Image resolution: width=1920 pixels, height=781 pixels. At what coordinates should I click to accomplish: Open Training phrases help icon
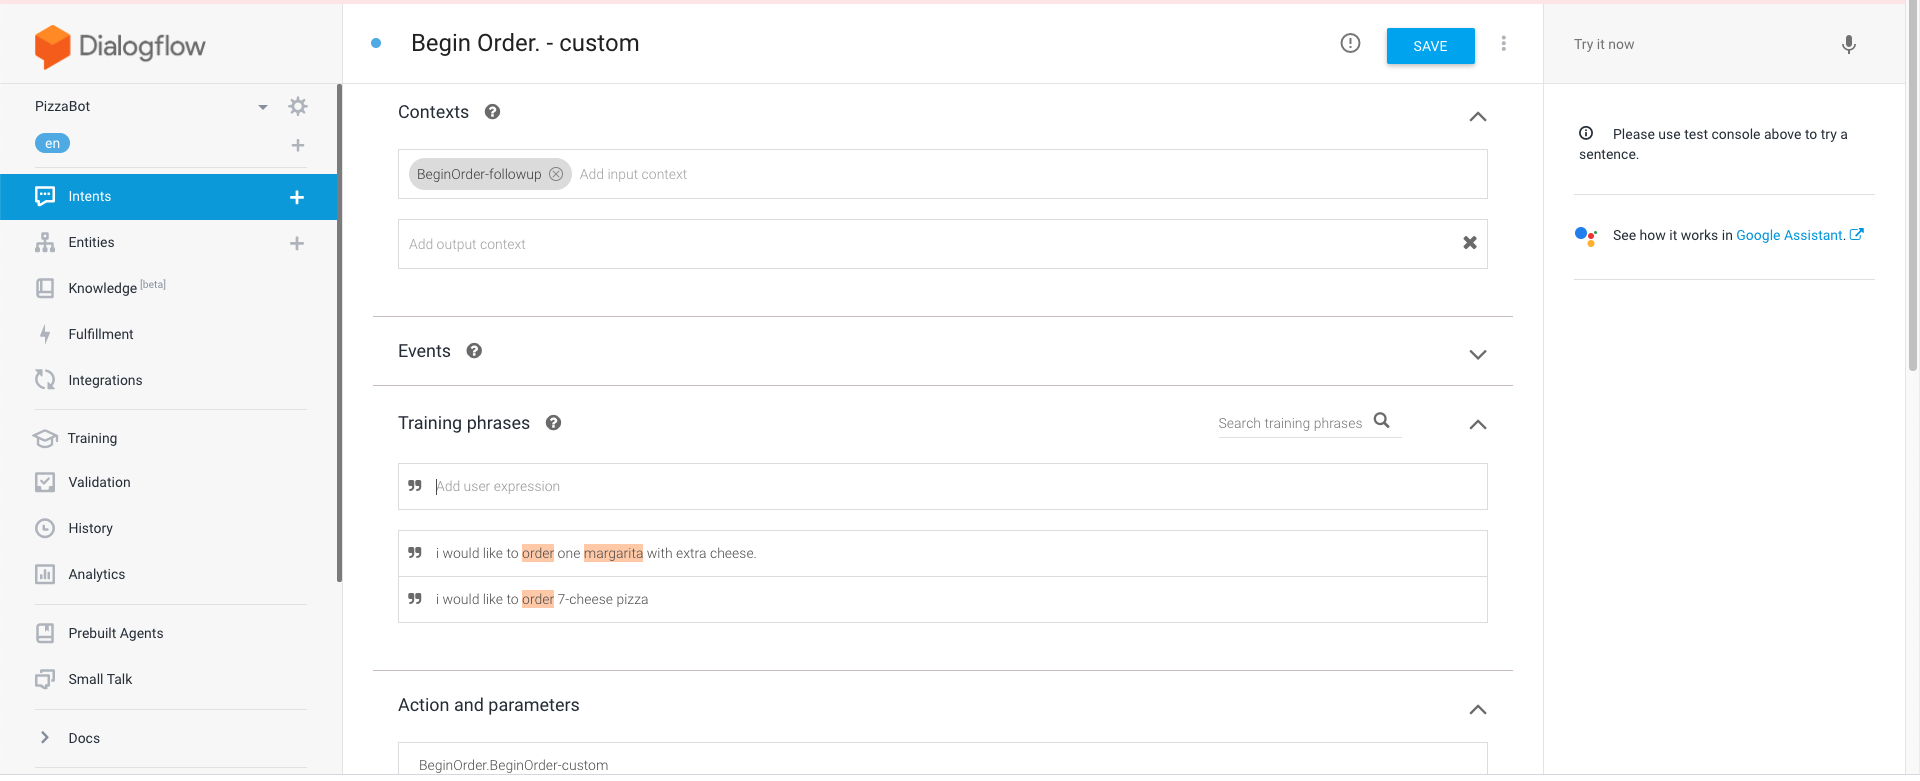pos(553,423)
